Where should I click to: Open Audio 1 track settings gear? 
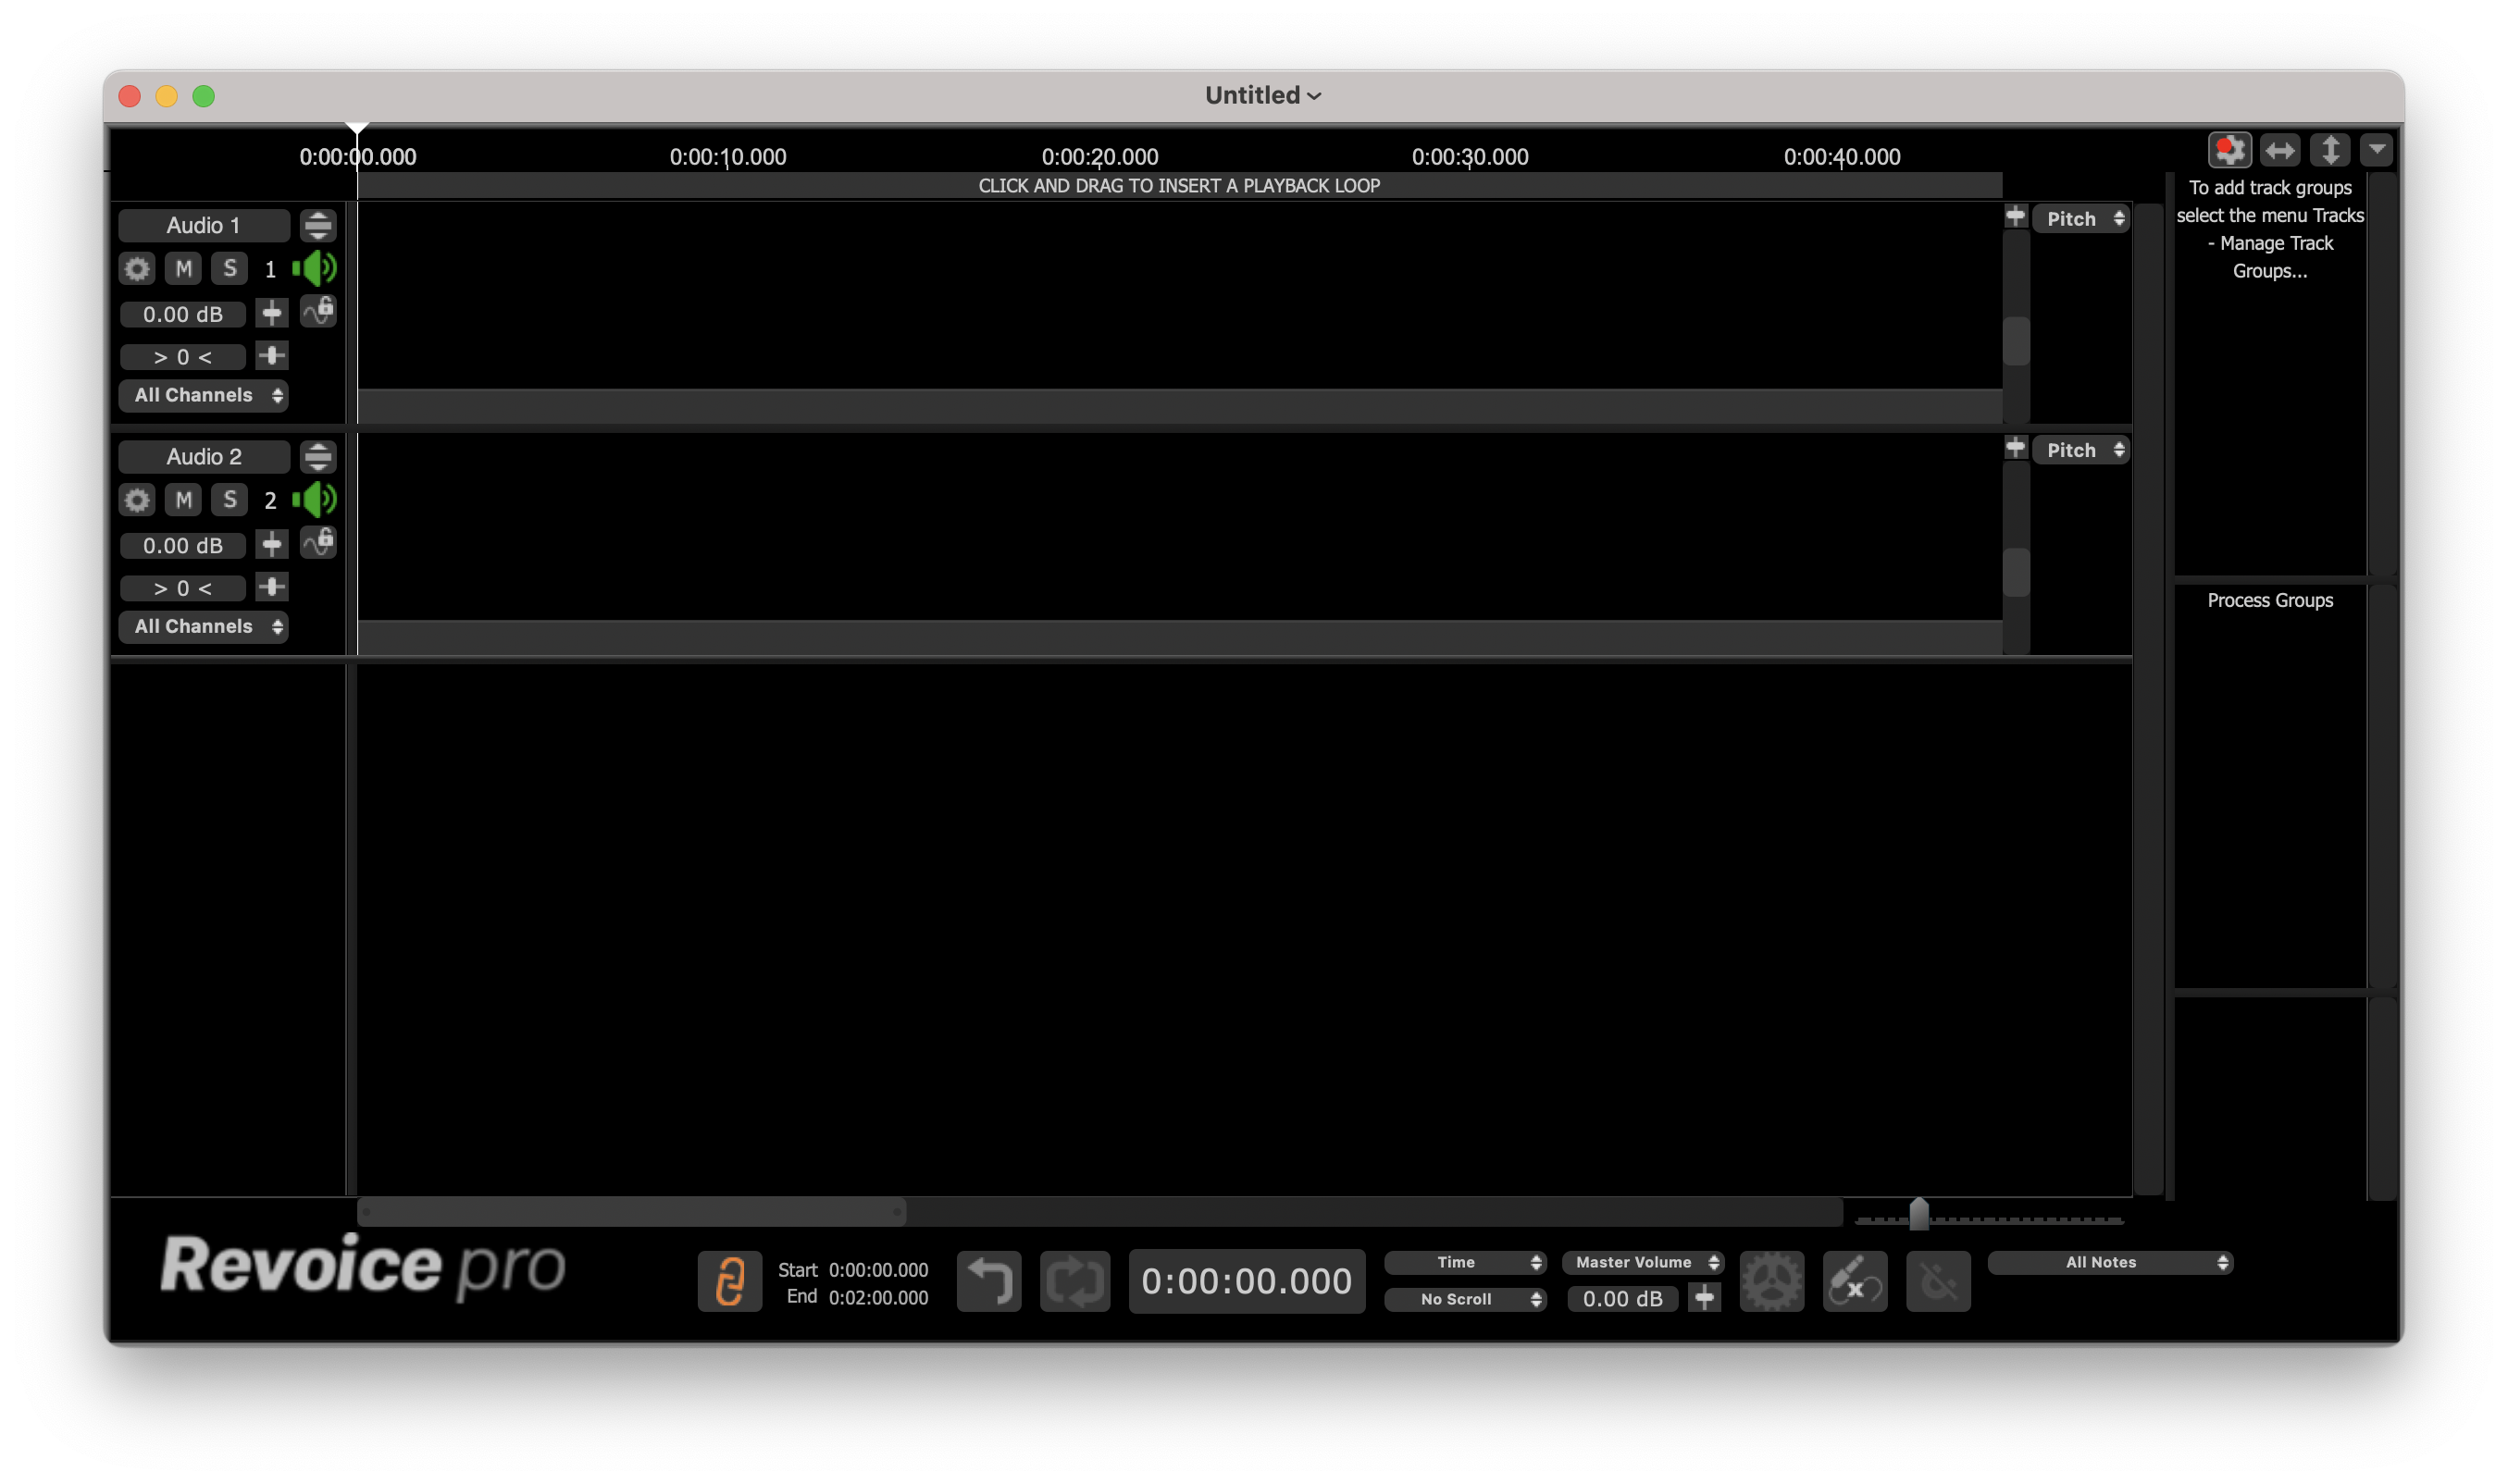click(137, 269)
